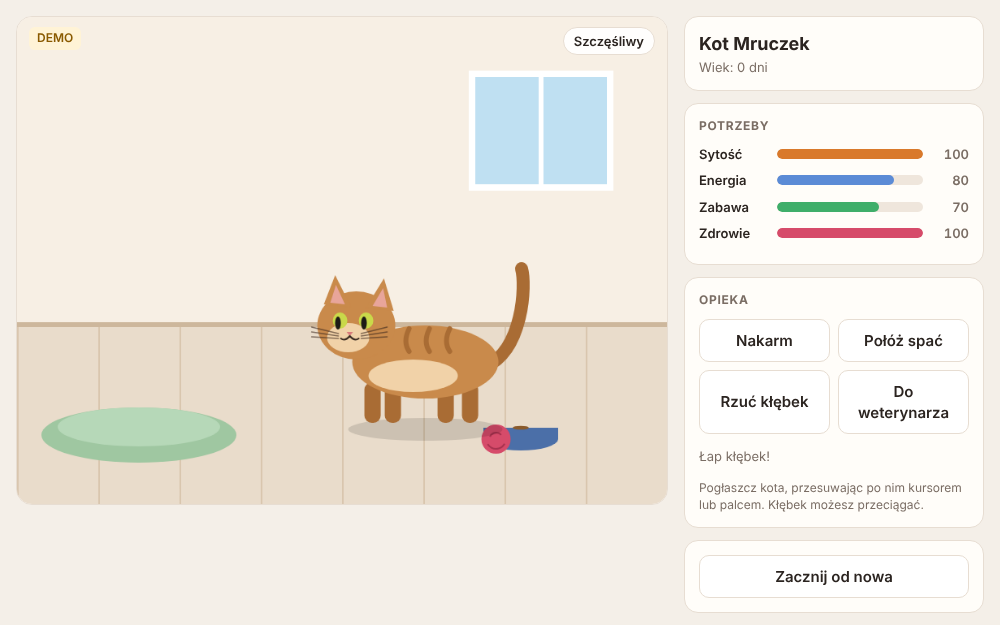Image resolution: width=1000 pixels, height=625 pixels.
Task: Click the Kot Mruczek name heading
Action: coord(754,43)
